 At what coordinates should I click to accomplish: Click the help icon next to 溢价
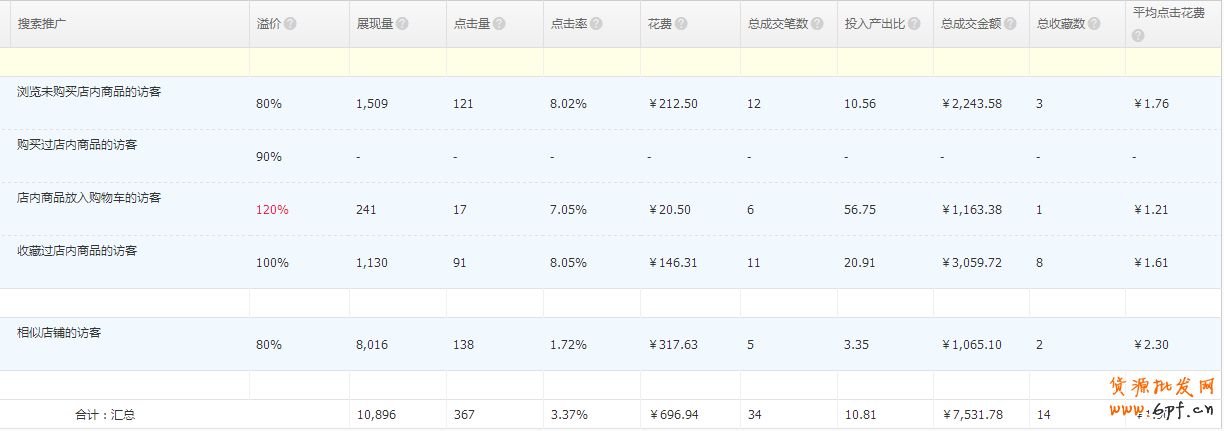pos(290,24)
